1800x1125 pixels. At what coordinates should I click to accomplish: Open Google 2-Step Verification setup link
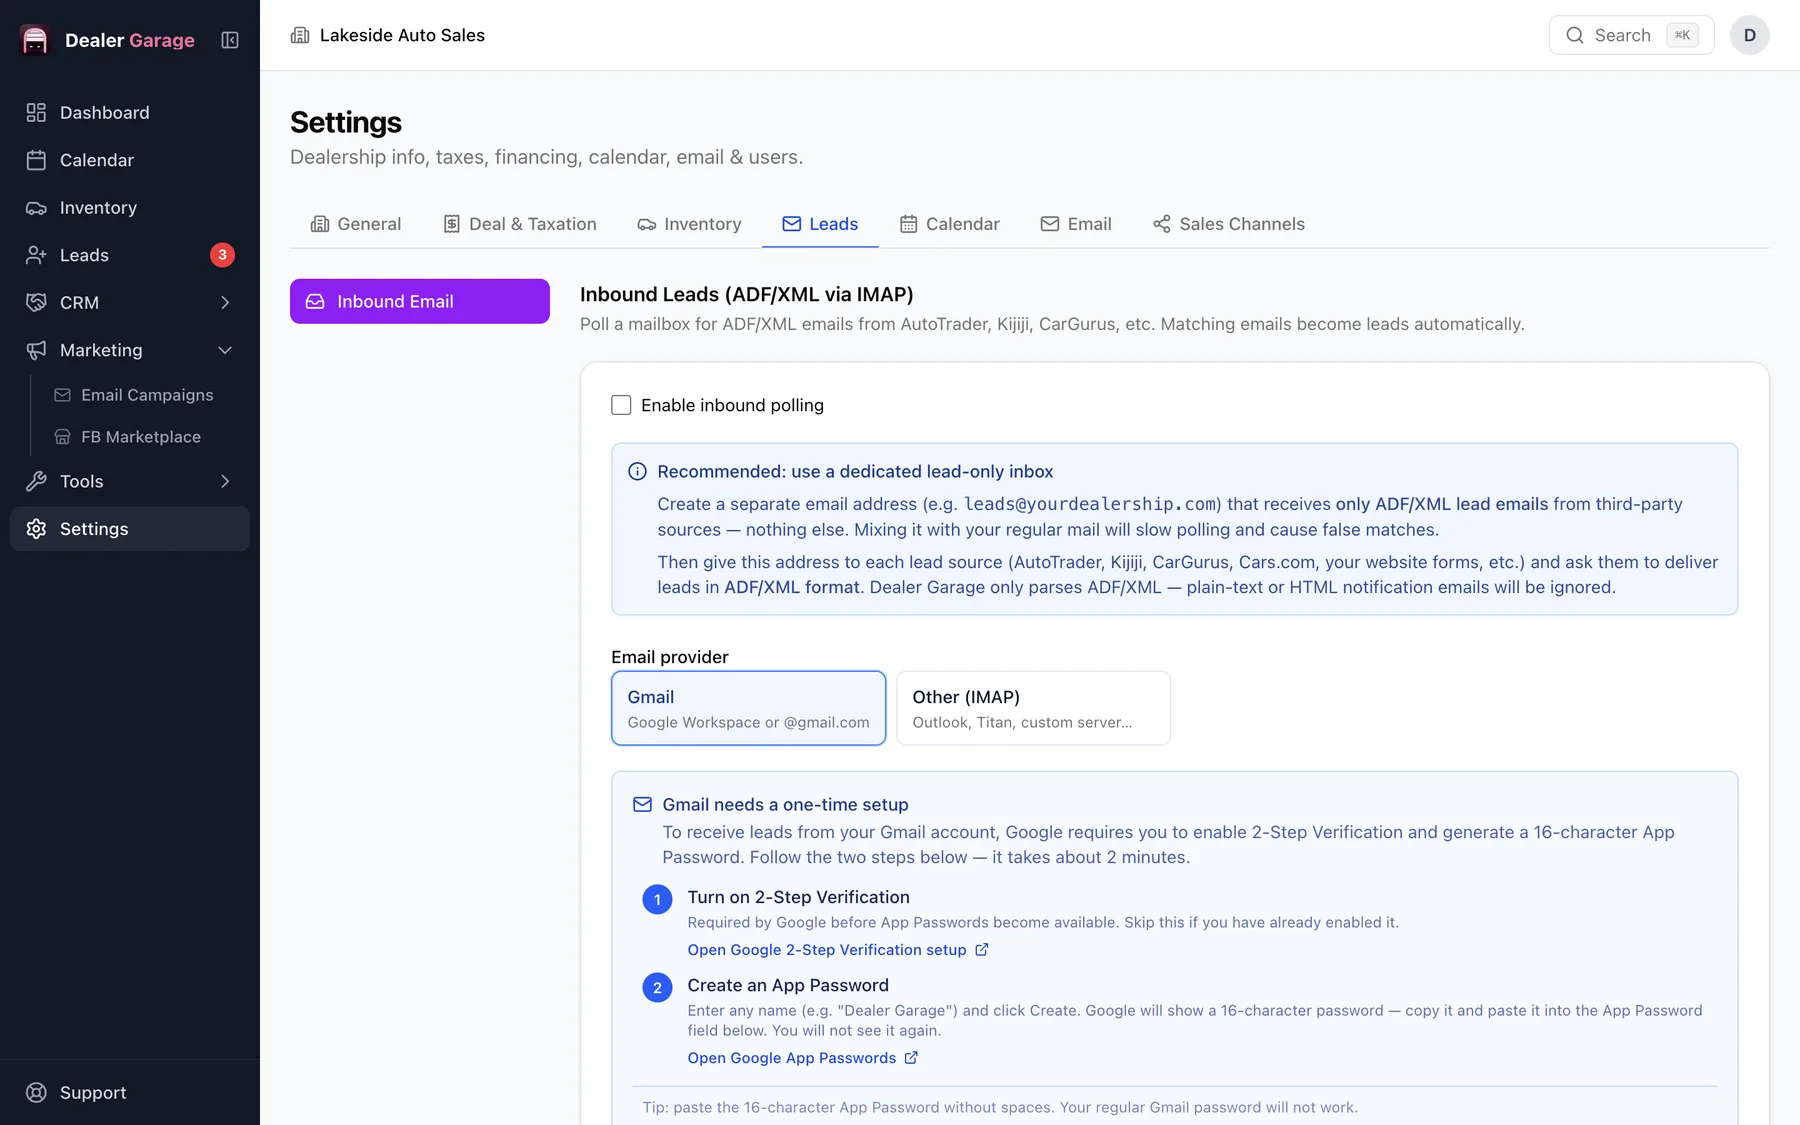pos(838,950)
